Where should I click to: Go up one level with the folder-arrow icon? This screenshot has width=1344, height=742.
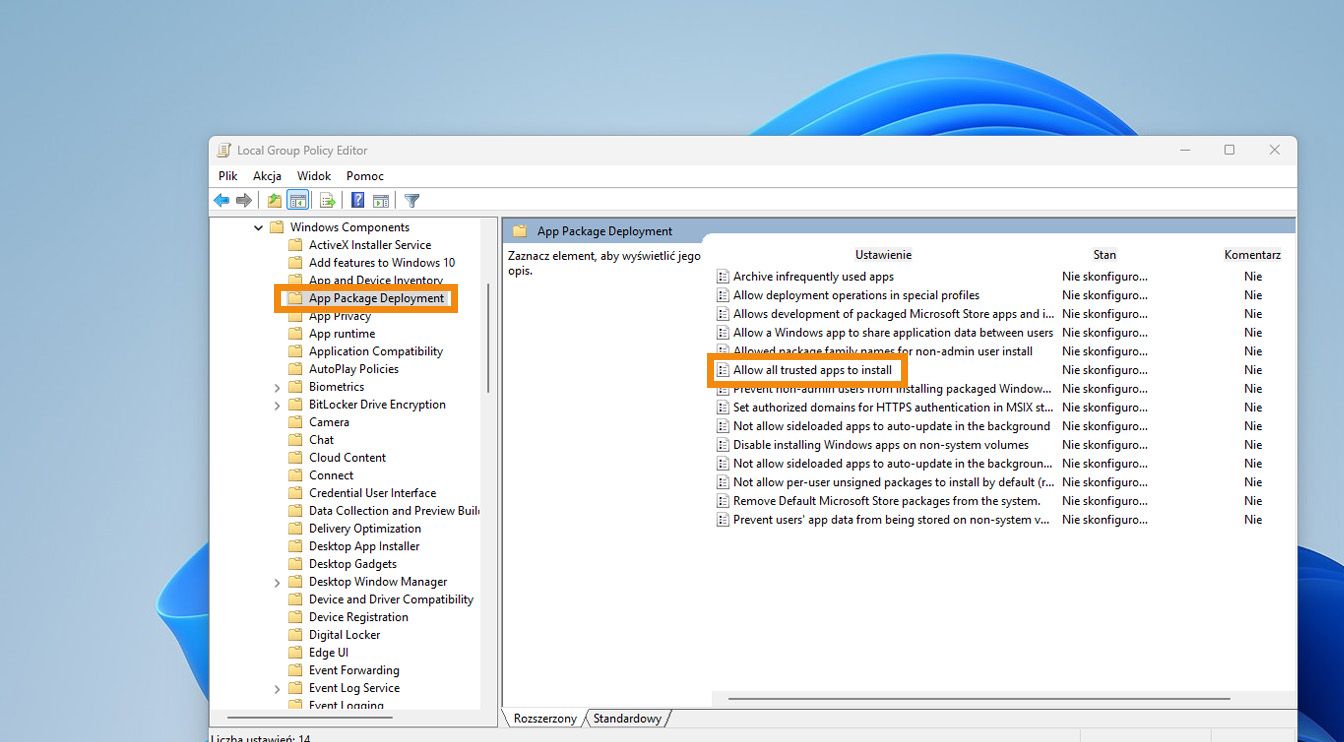[x=274, y=200]
